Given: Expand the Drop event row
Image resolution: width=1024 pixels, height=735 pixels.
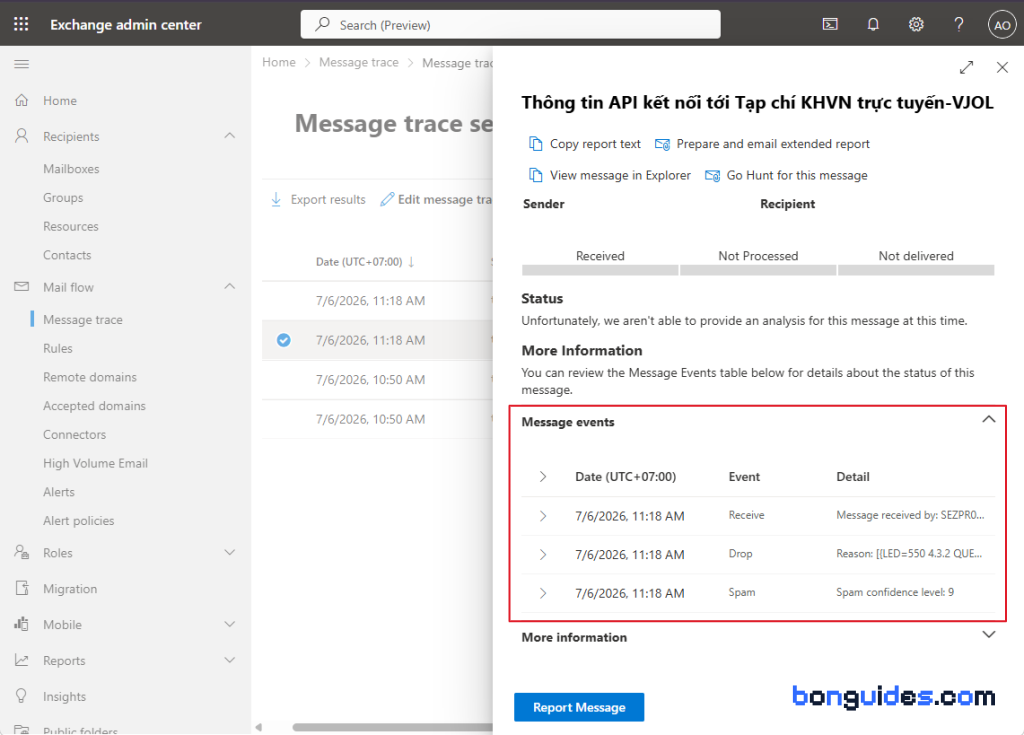Looking at the screenshot, I should [543, 555].
